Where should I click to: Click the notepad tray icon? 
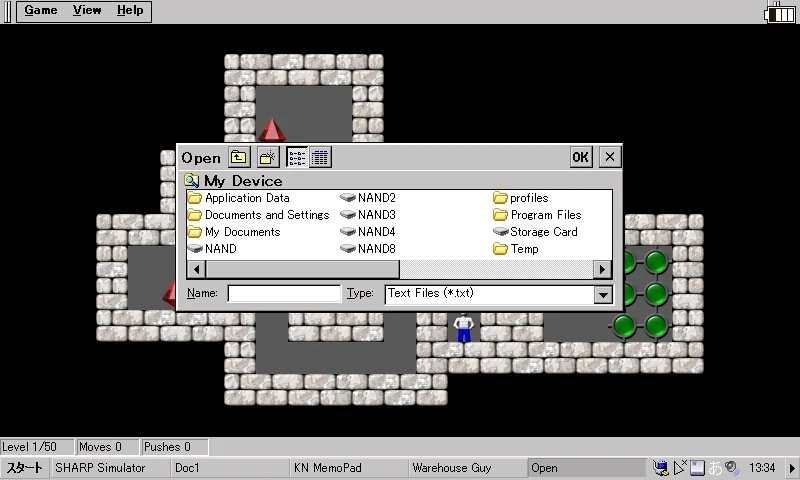(x=697, y=468)
